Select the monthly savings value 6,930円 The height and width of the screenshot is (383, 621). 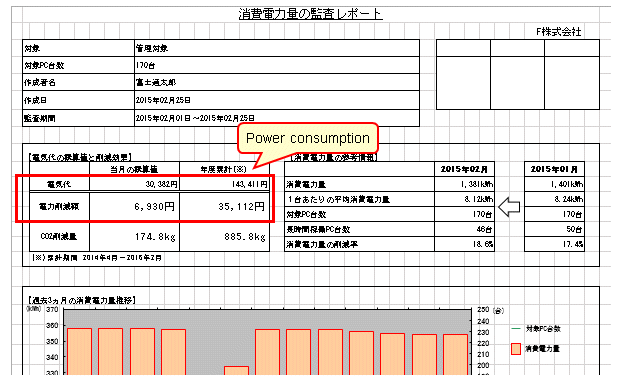click(154, 206)
